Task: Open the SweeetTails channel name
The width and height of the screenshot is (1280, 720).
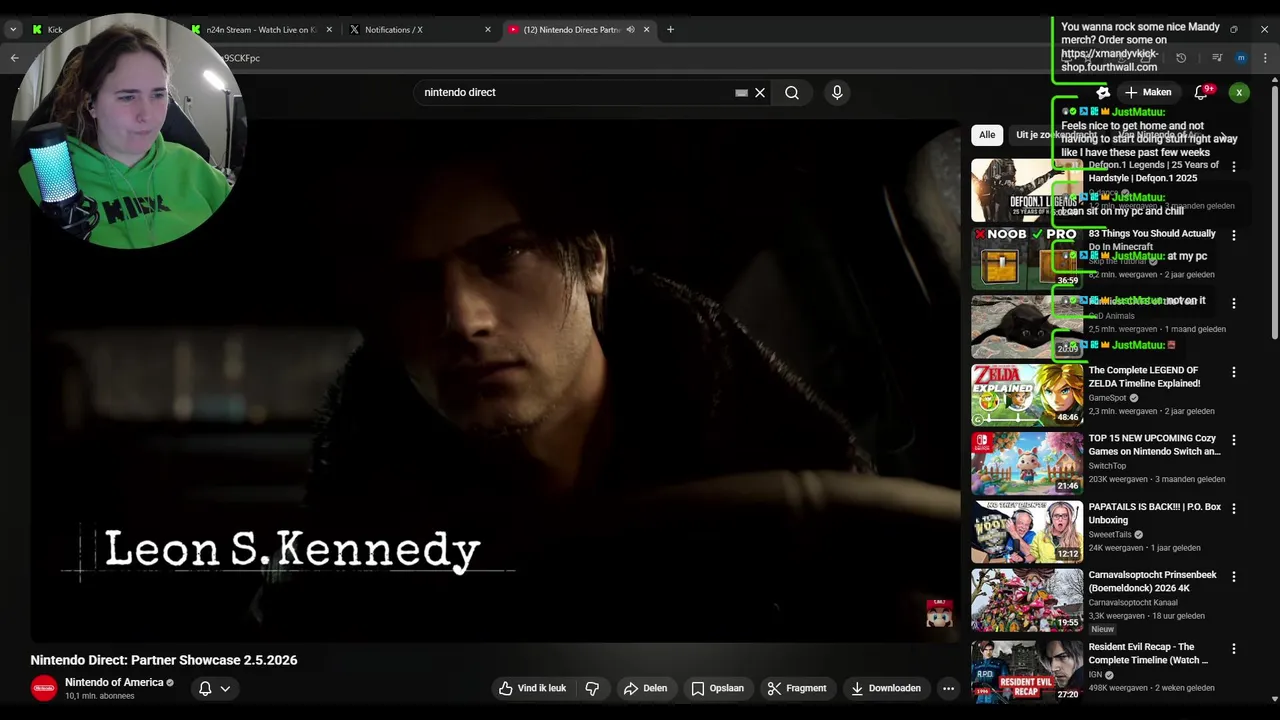Action: (x=1110, y=534)
